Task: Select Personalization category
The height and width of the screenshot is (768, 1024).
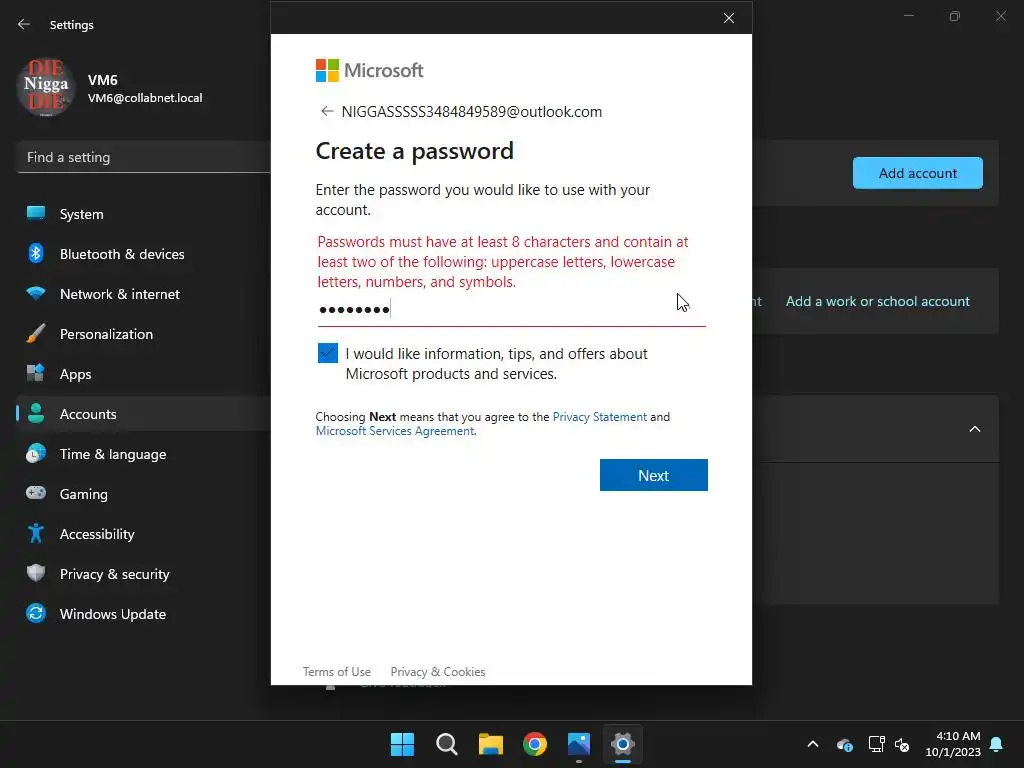Action: (144, 334)
